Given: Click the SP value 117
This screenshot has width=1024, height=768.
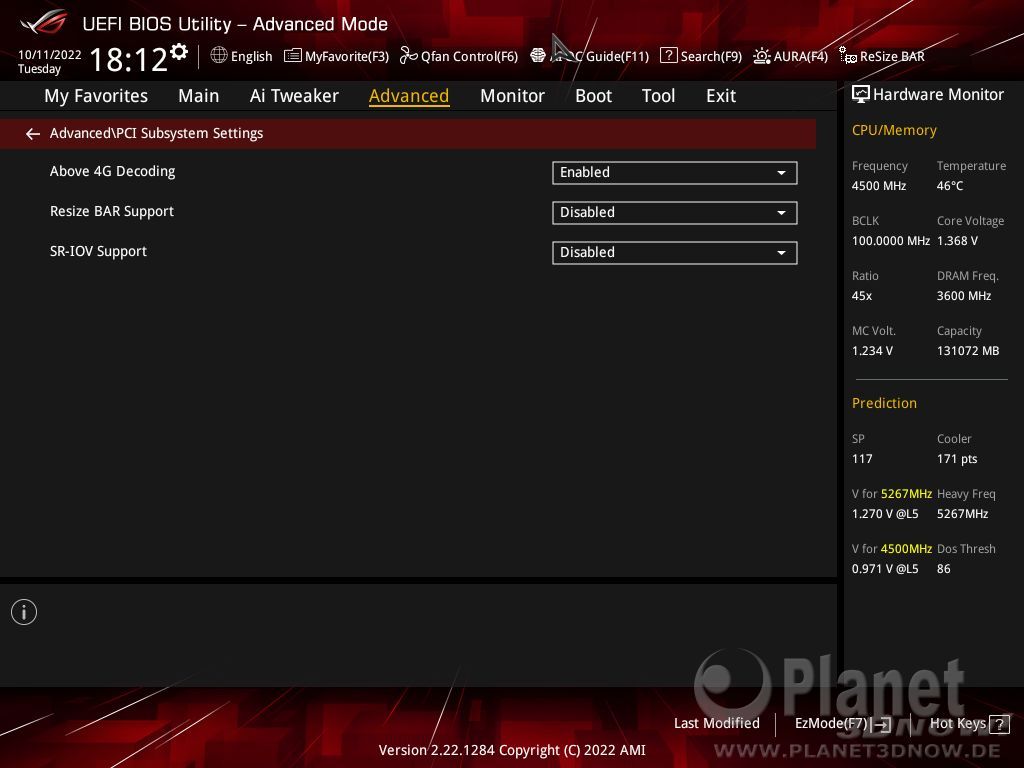Looking at the screenshot, I should pyautogui.click(x=862, y=459).
